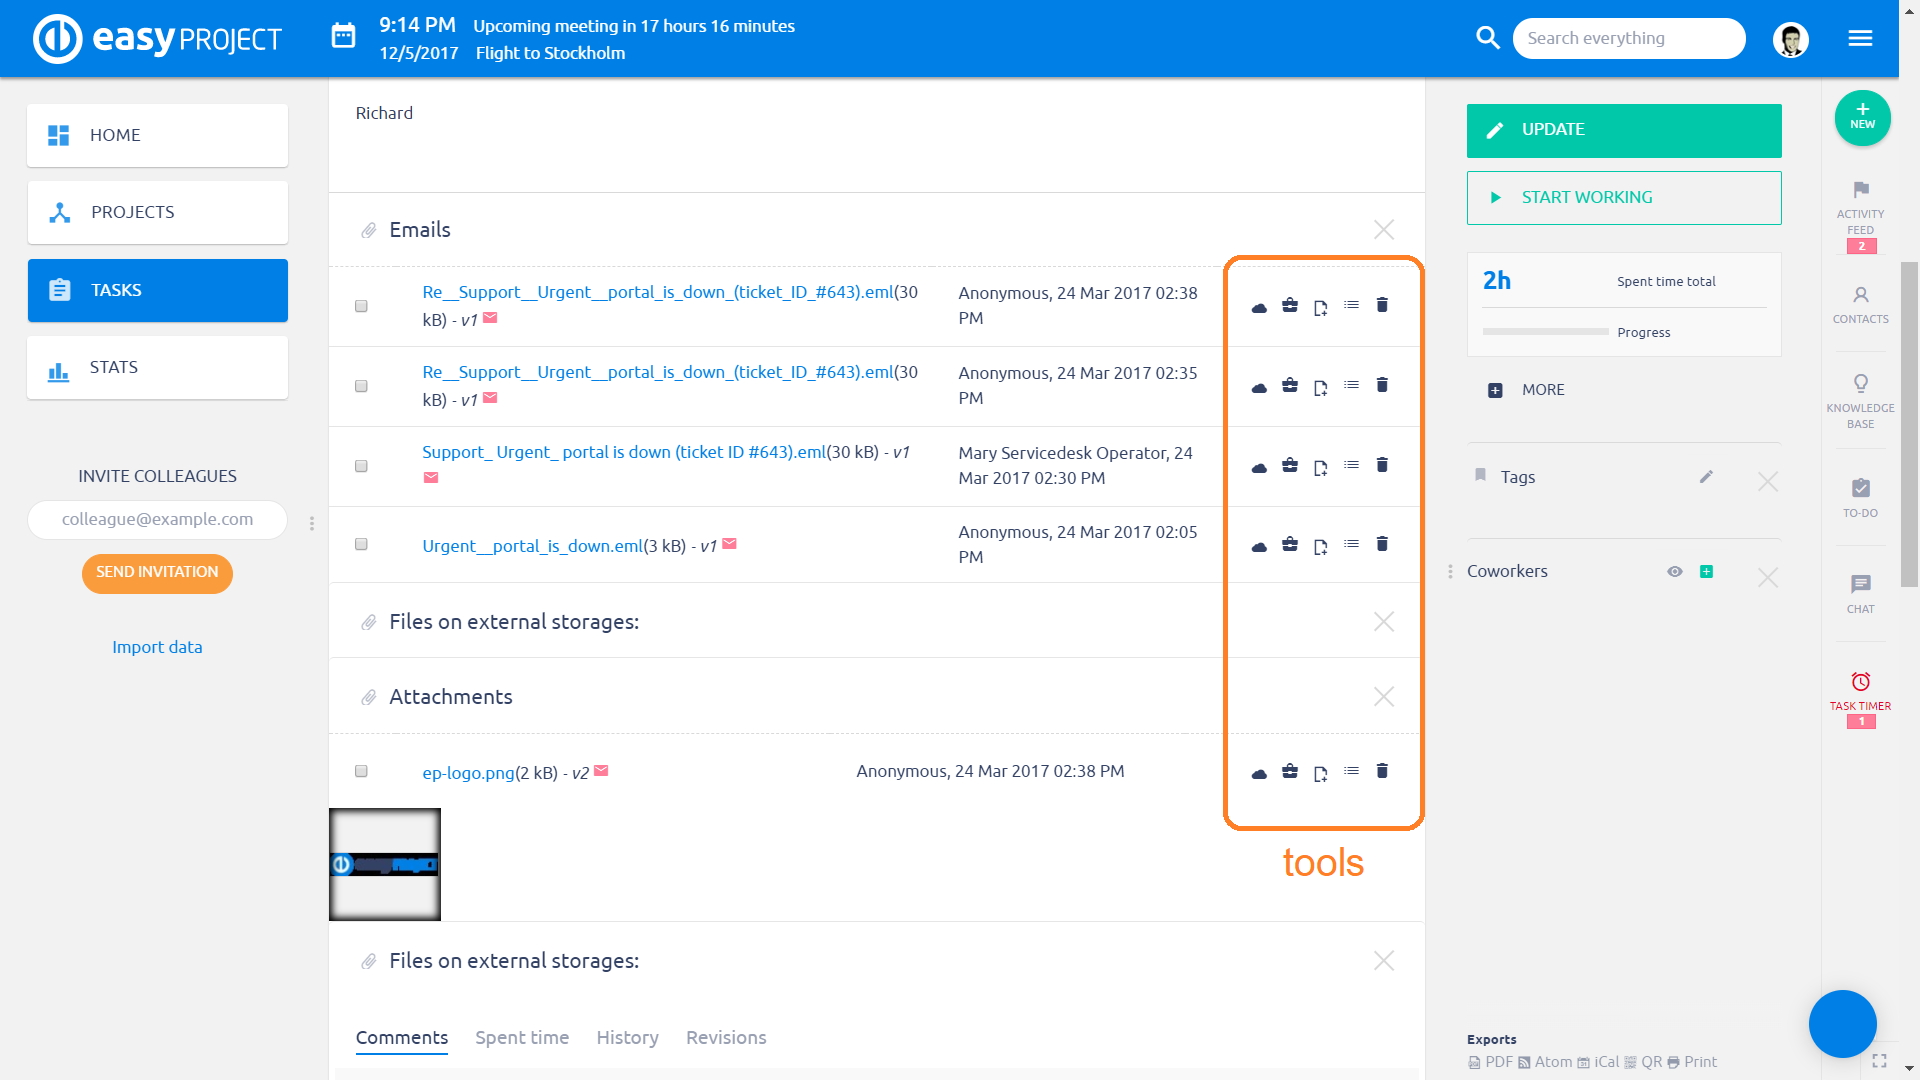Click the Print export link

[1692, 1062]
